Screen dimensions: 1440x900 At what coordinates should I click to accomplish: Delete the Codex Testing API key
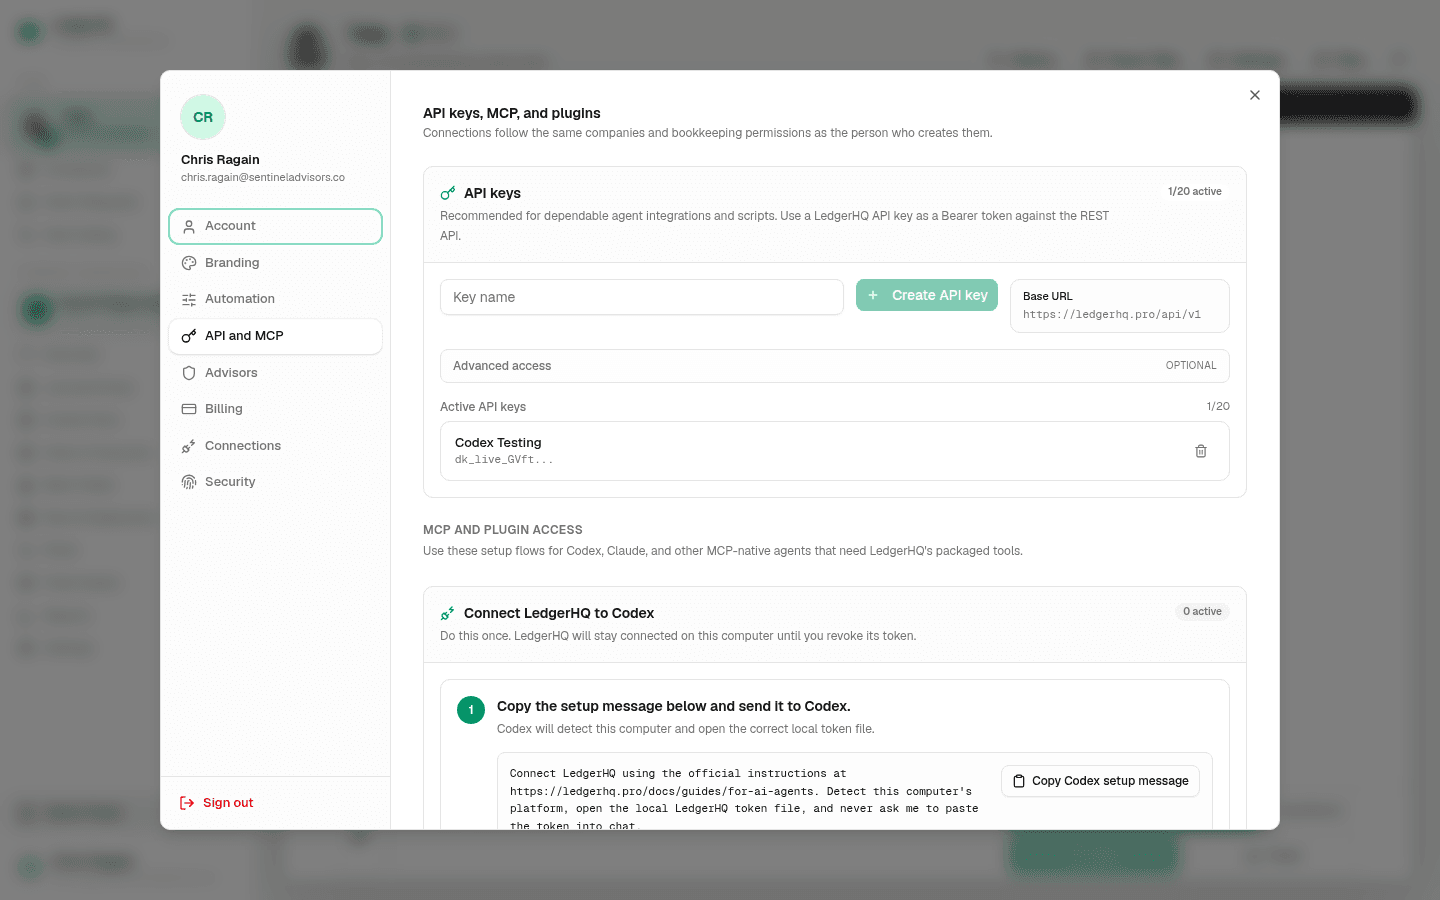(1201, 451)
